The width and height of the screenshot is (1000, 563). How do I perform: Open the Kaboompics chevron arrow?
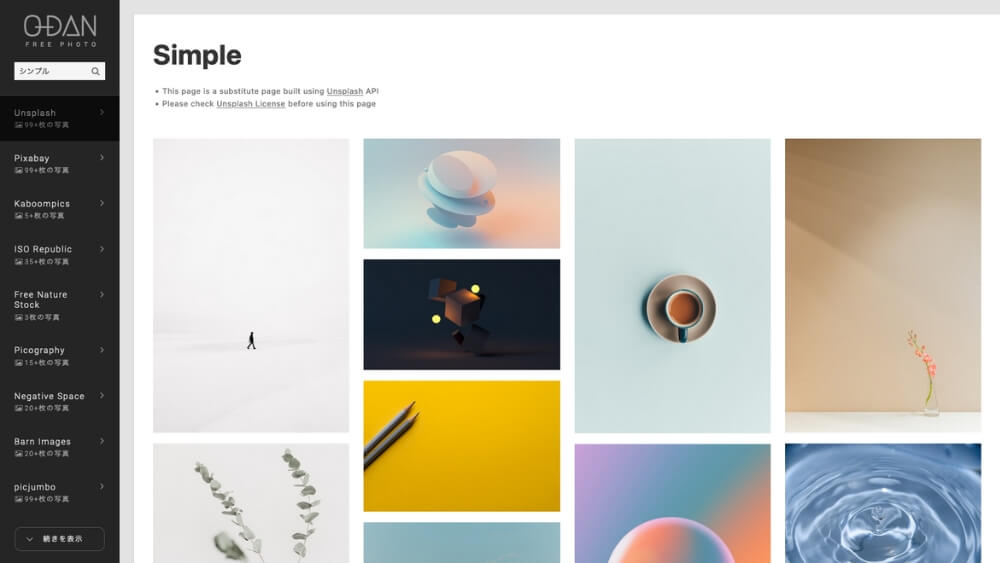click(102, 203)
